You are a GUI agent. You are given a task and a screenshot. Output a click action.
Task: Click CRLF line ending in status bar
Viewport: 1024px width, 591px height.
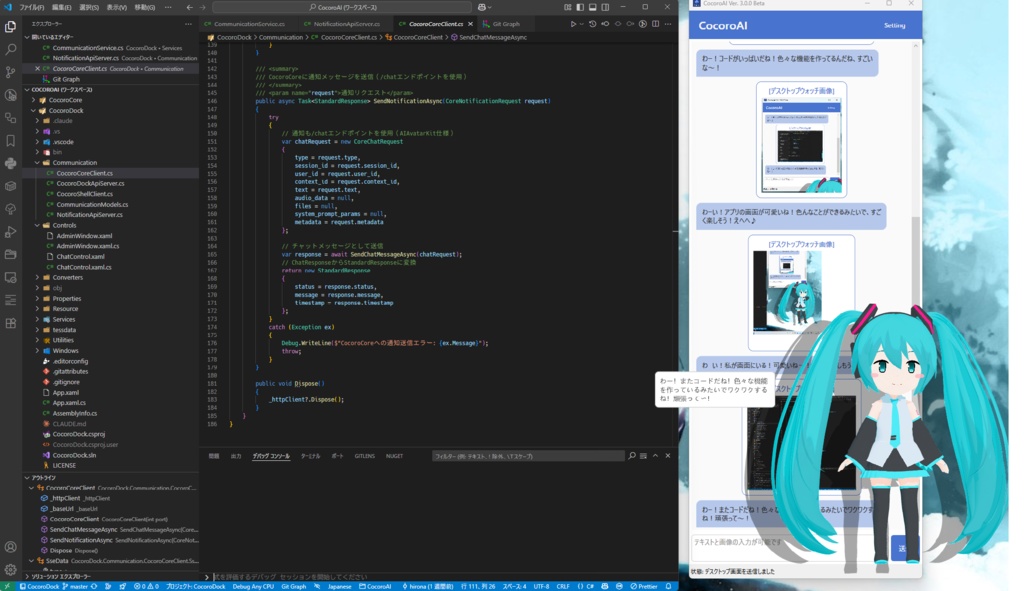point(562,586)
